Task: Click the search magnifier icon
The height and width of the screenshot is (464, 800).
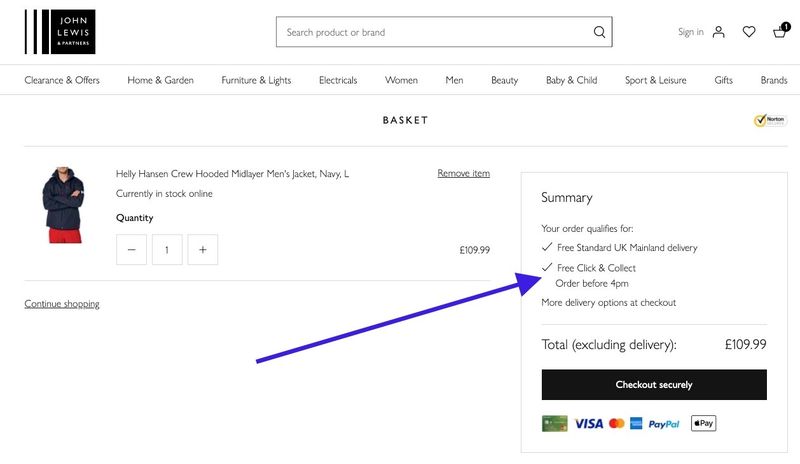Action: [599, 32]
